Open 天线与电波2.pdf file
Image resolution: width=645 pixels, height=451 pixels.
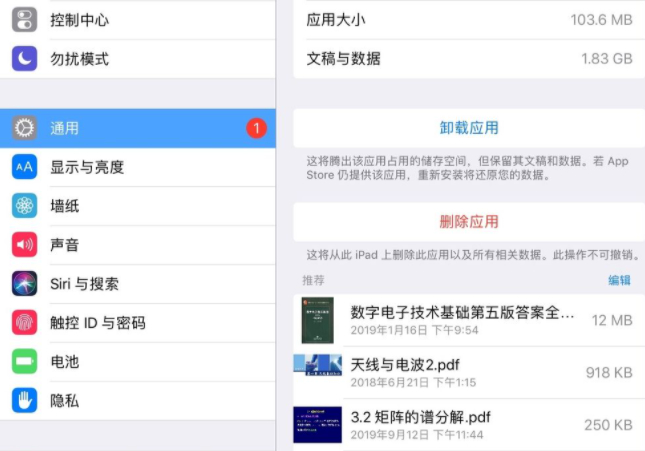(x=469, y=372)
